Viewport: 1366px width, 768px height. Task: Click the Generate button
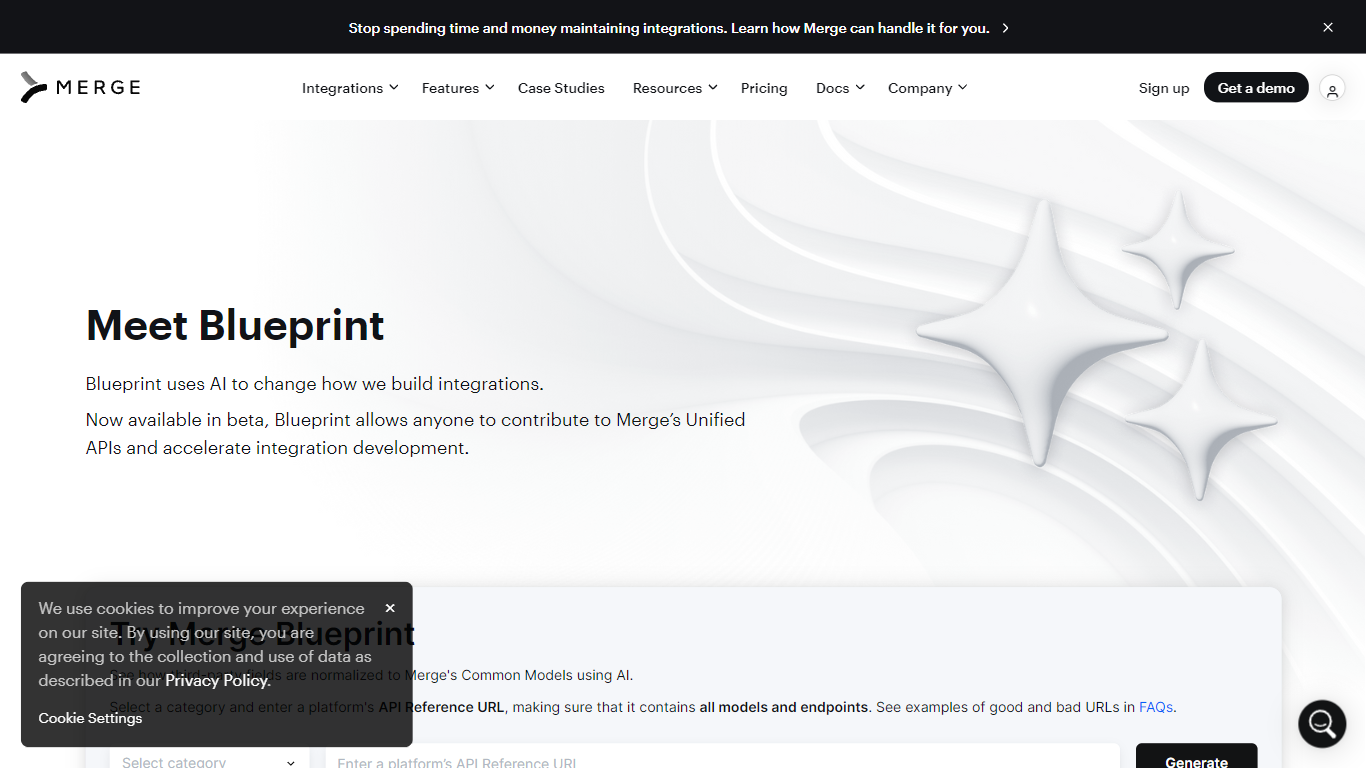(x=1196, y=758)
